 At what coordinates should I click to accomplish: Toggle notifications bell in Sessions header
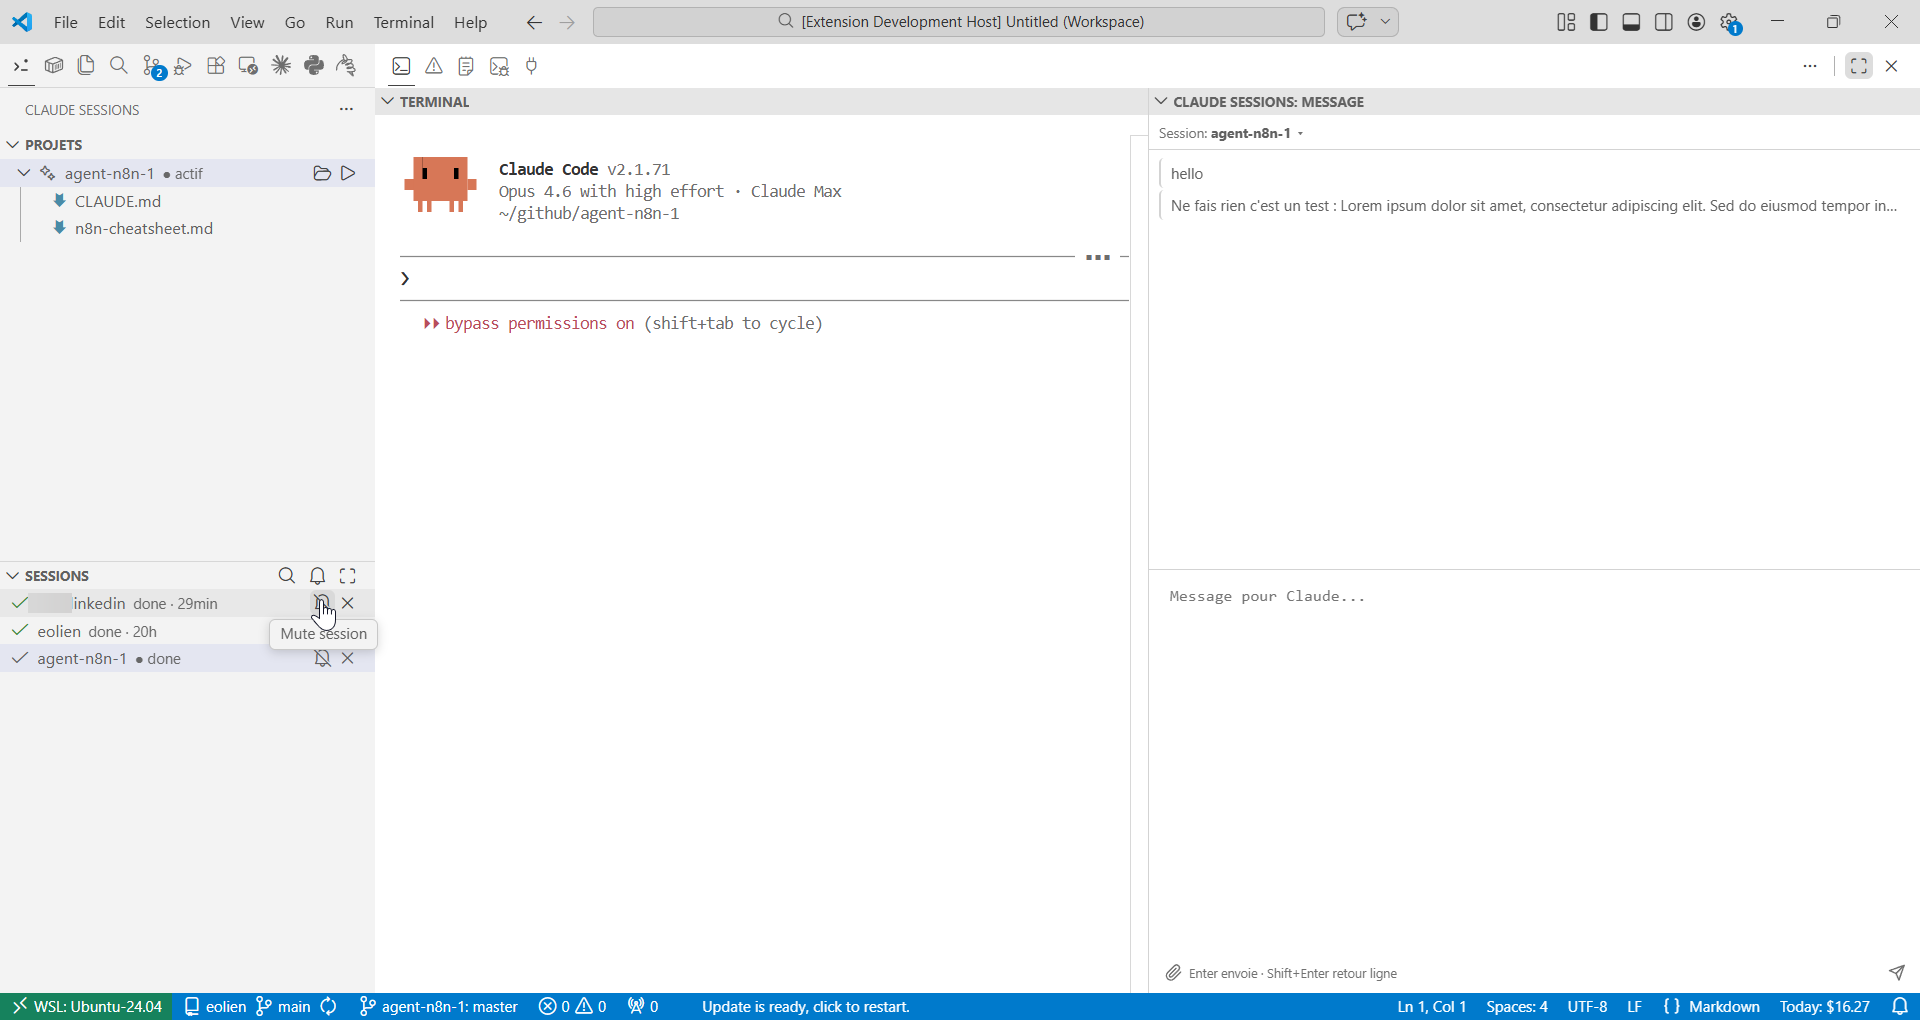[x=318, y=576]
